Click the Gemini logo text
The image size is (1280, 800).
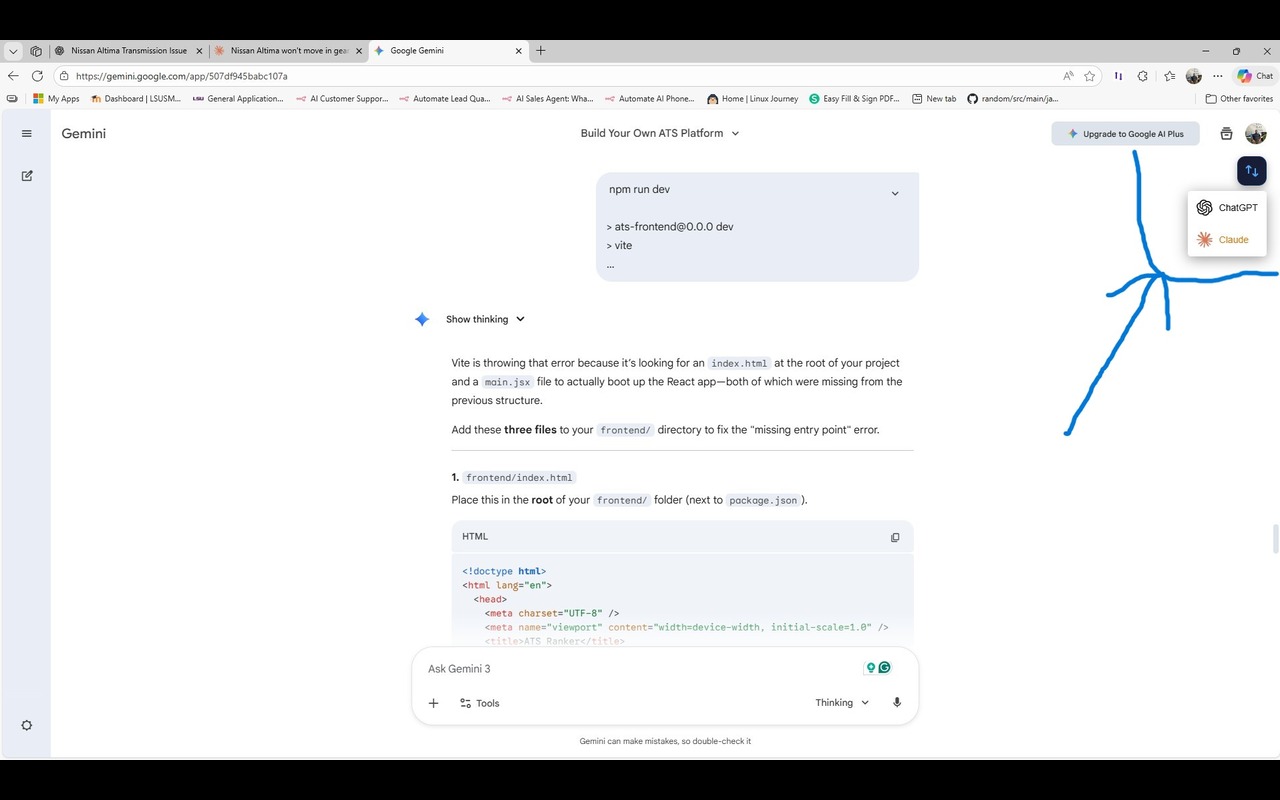[84, 133]
